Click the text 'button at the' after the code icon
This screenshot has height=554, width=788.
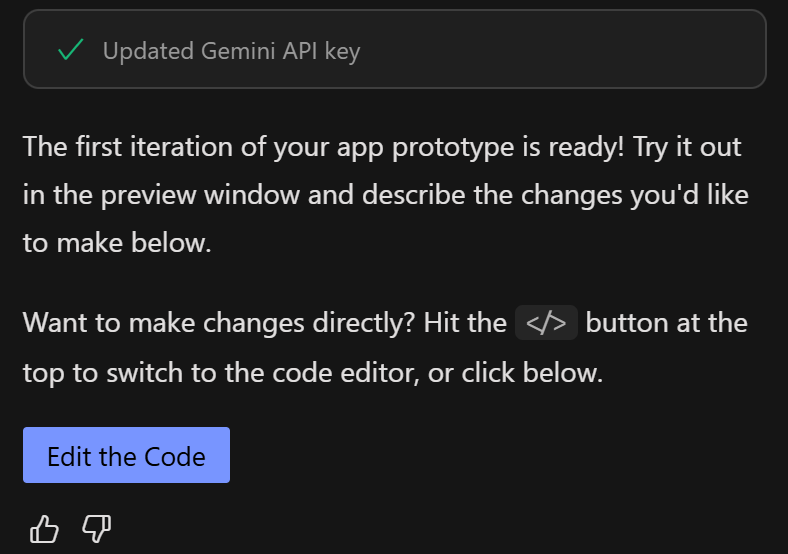pyautogui.click(x=666, y=323)
